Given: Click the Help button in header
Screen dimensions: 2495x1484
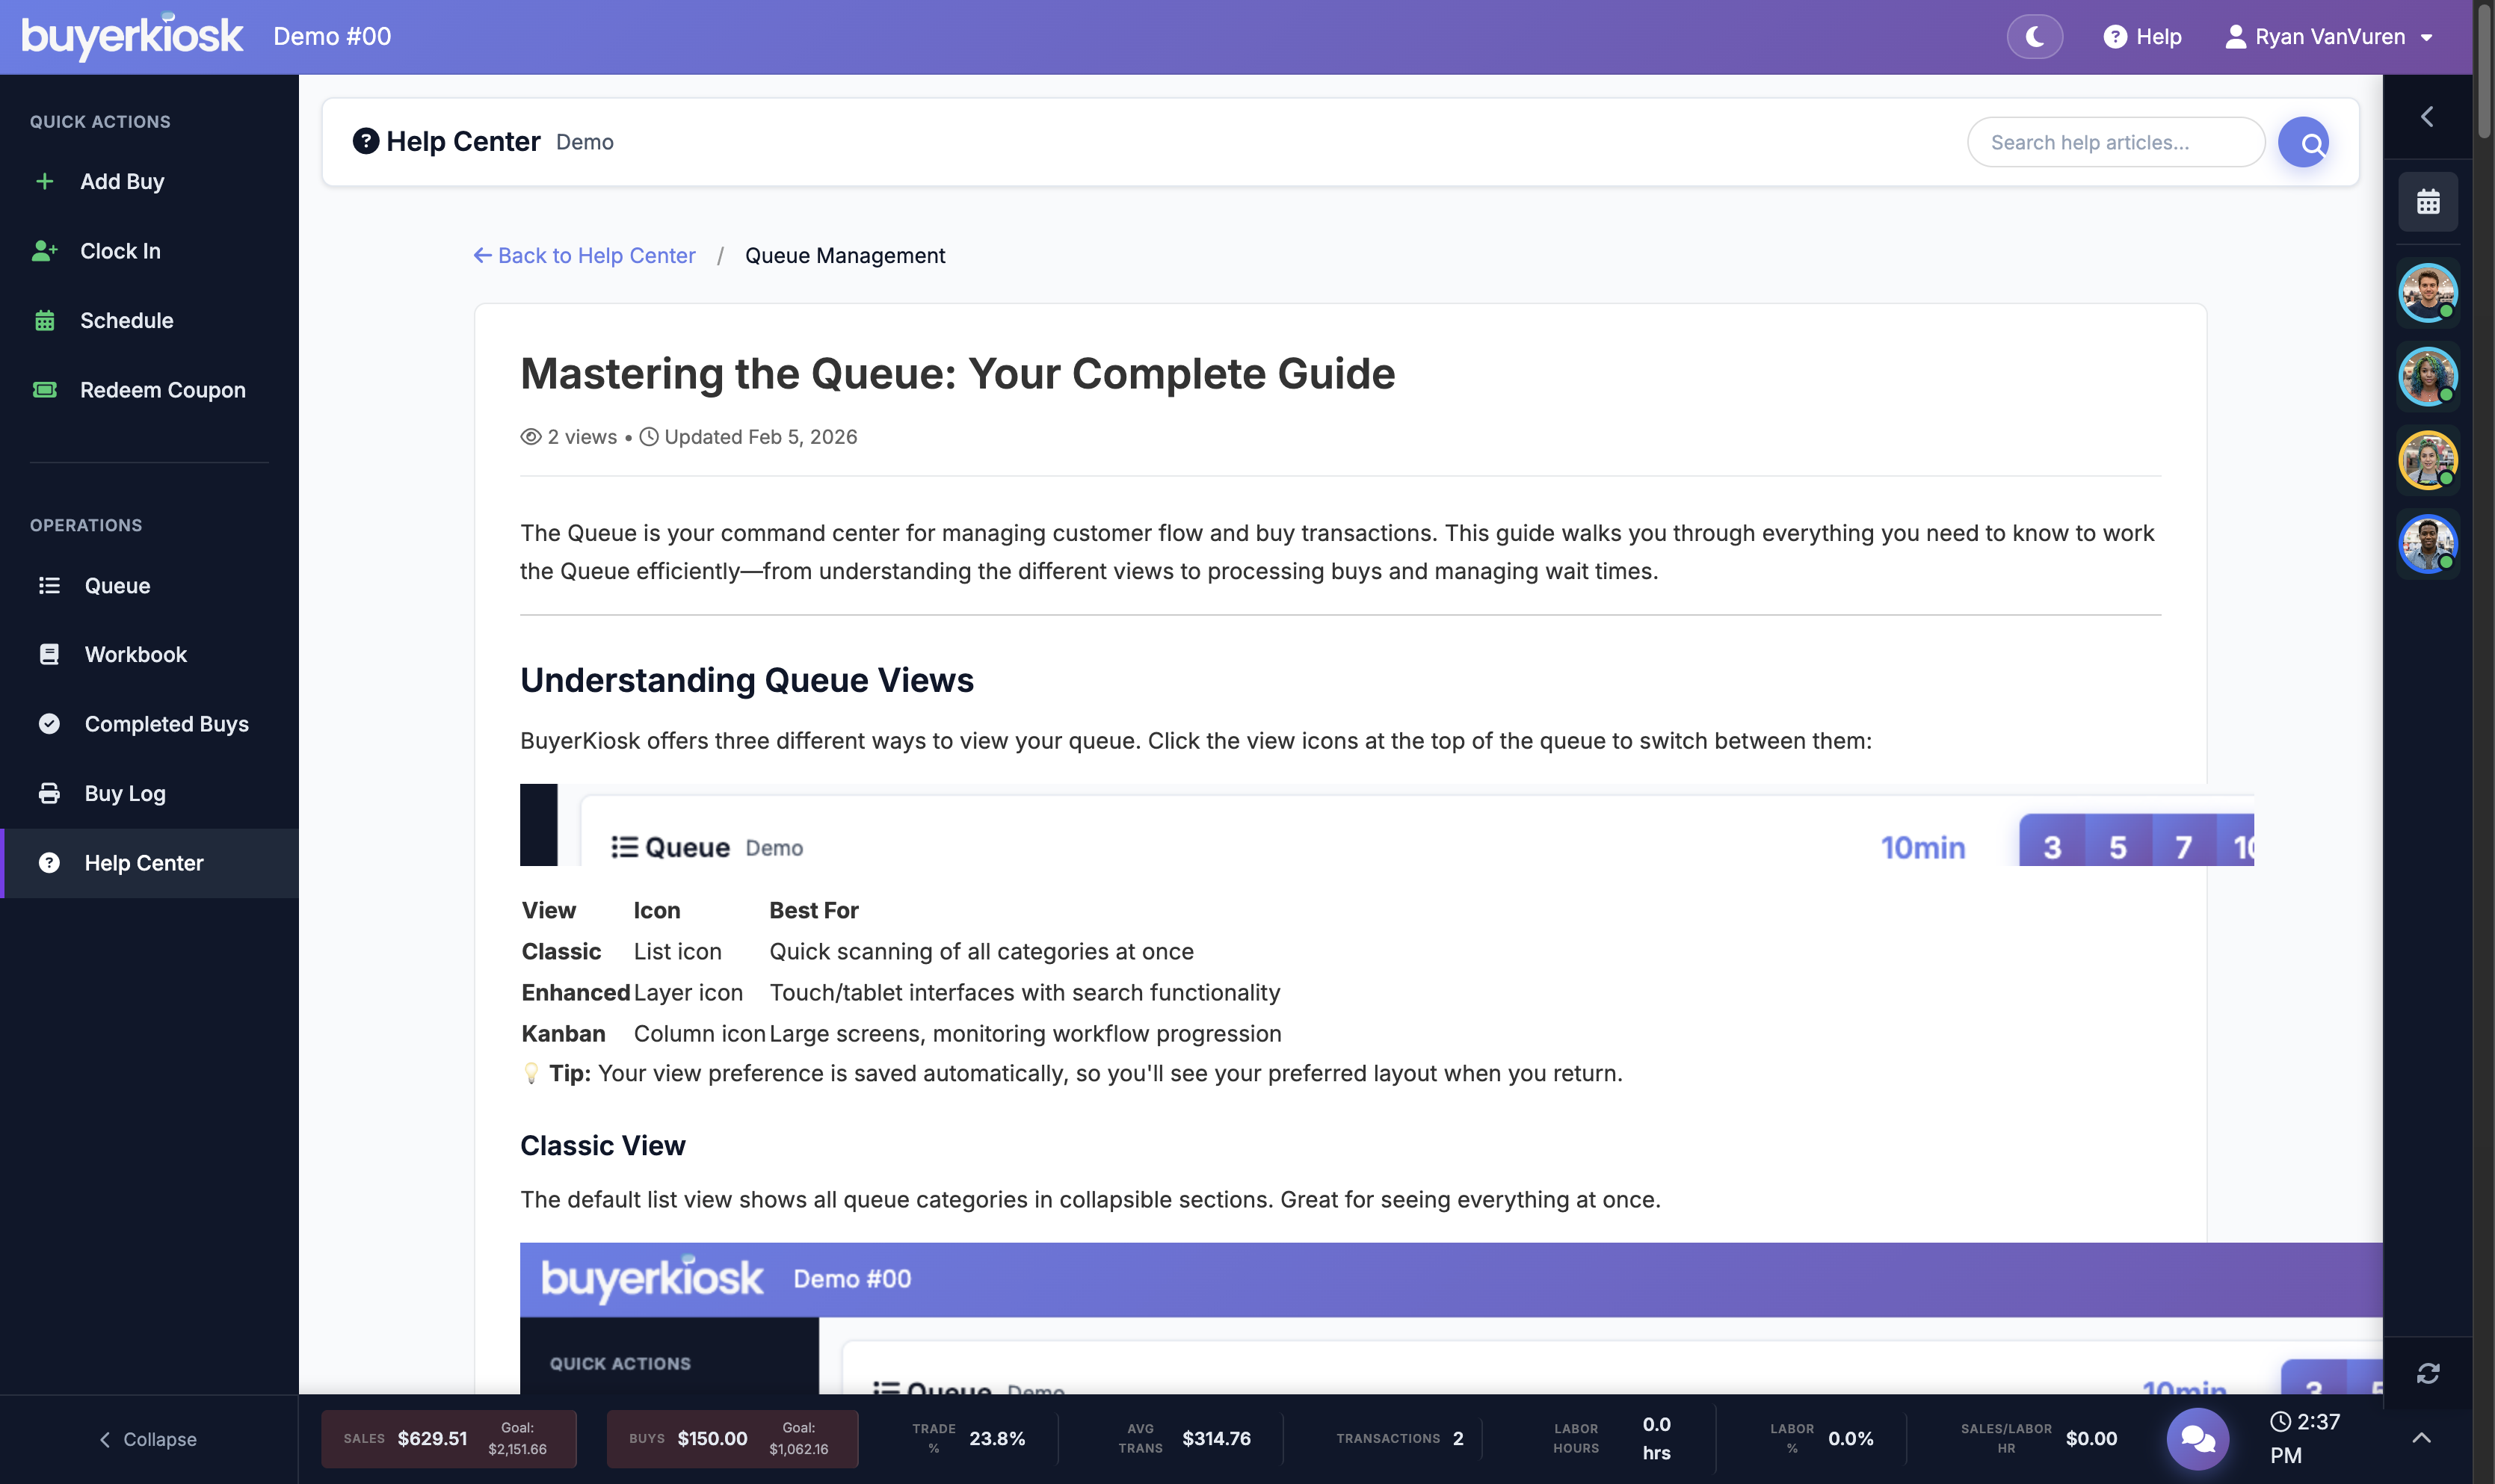Looking at the screenshot, I should click(2142, 37).
